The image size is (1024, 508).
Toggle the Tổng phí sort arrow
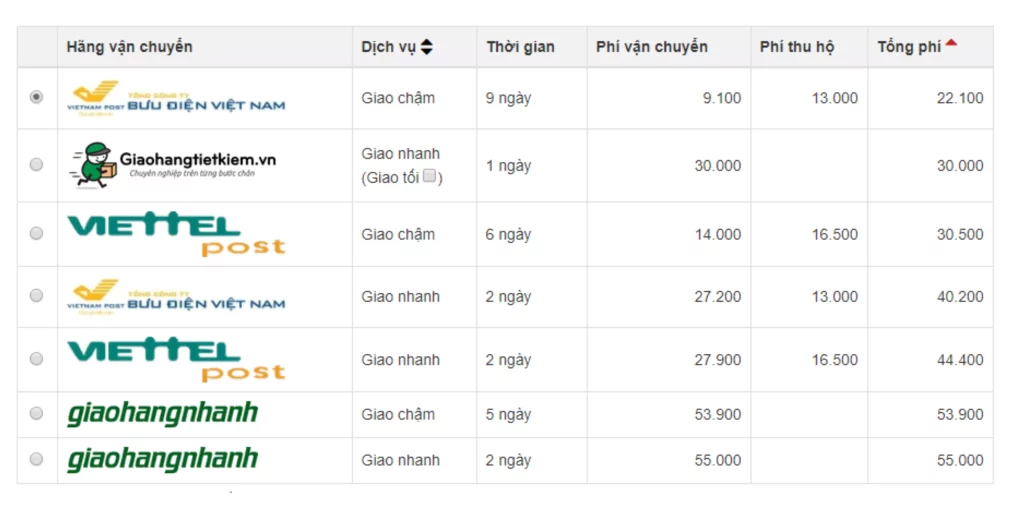pos(952,43)
